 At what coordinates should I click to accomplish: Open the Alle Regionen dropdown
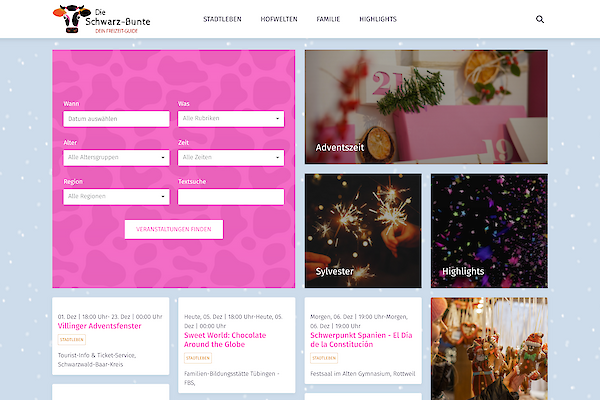[x=116, y=197]
